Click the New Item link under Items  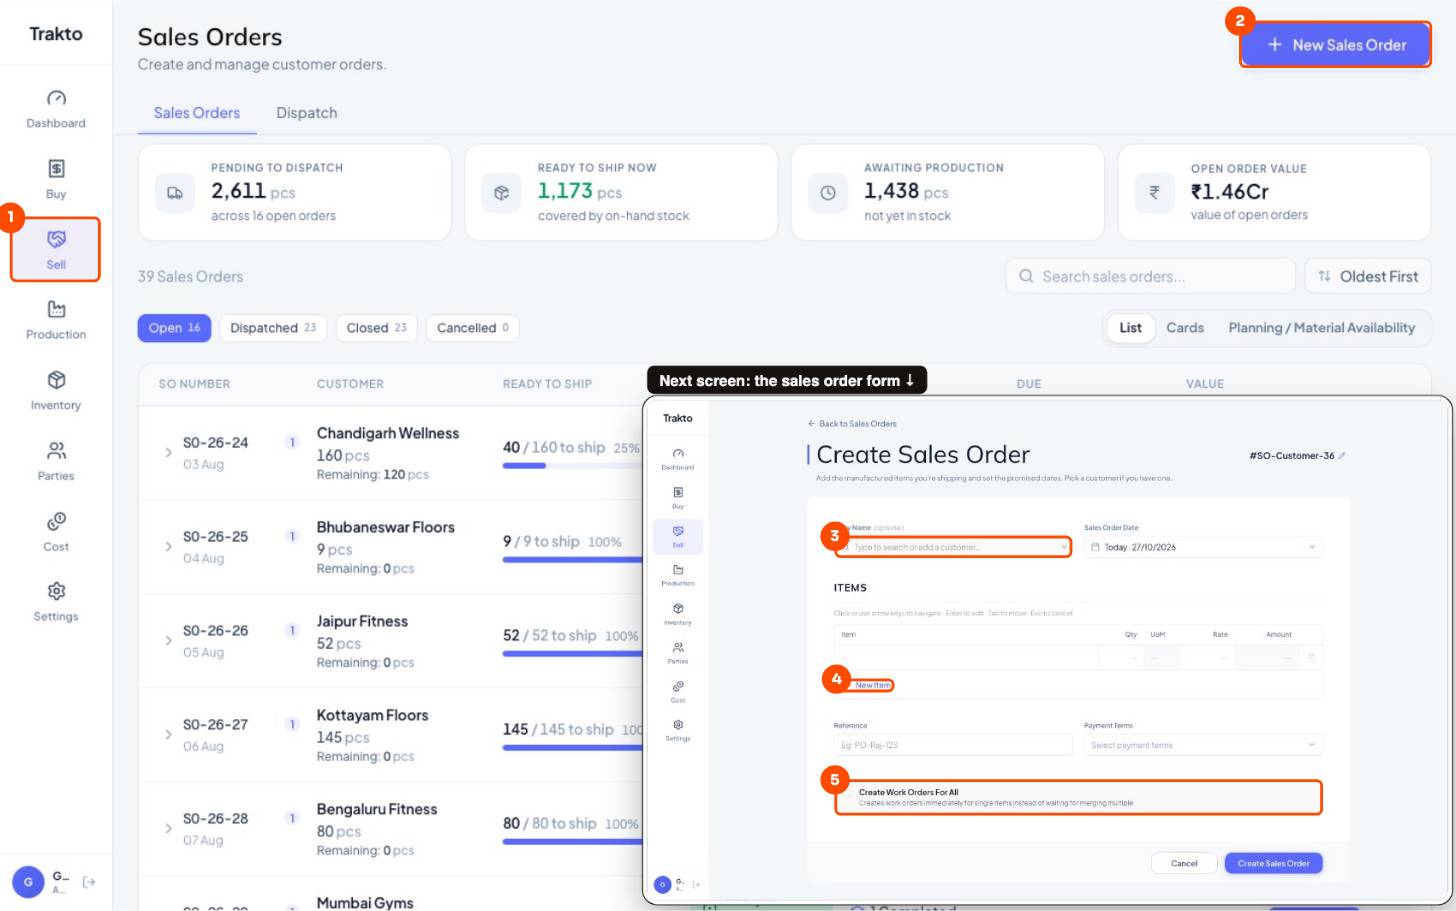pyautogui.click(x=872, y=685)
